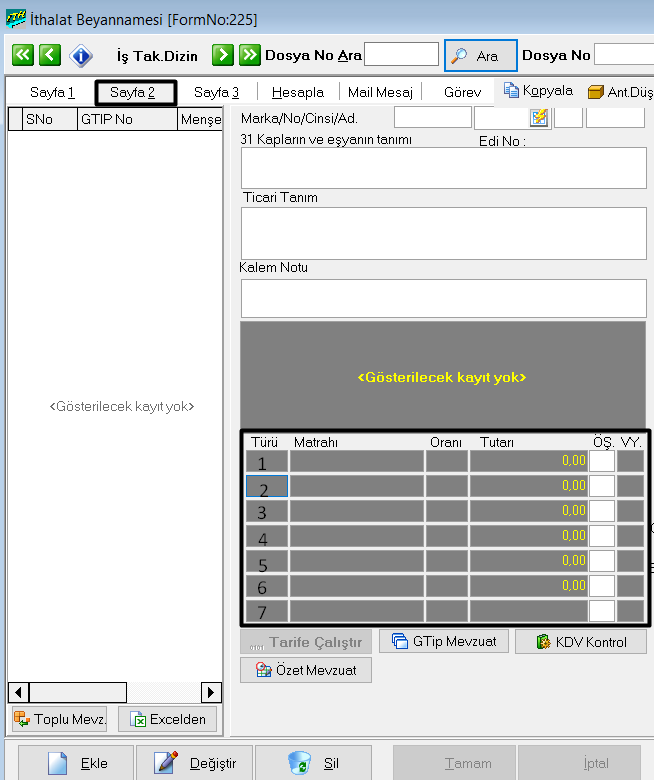Screen dimensions: 654x780
Task: Click the İş Tak.Dizin label
Action: pyautogui.click(x=157, y=56)
